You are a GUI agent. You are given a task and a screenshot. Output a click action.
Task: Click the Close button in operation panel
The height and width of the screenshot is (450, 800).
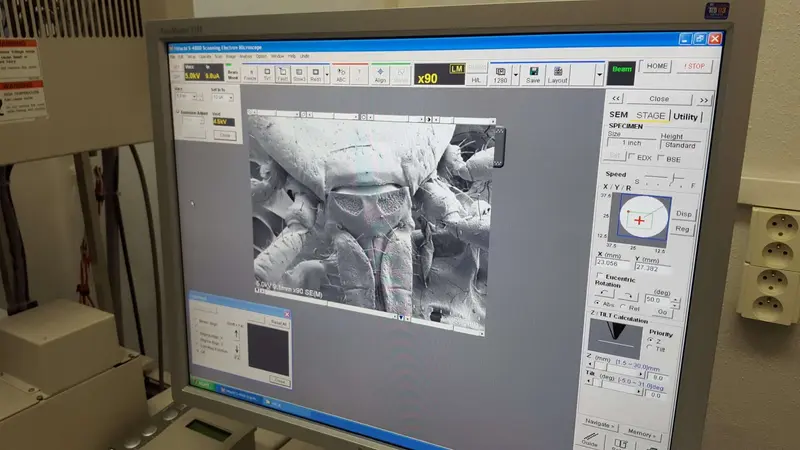click(x=659, y=98)
